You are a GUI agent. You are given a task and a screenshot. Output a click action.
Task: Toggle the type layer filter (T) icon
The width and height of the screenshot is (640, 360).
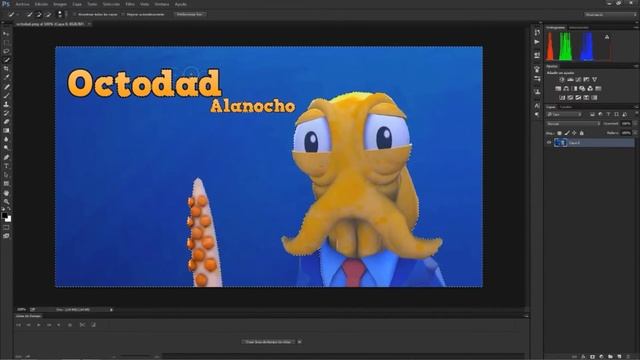pos(608,115)
